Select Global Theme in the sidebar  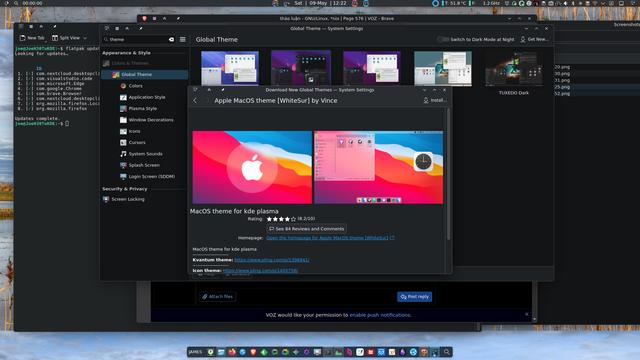point(144,74)
